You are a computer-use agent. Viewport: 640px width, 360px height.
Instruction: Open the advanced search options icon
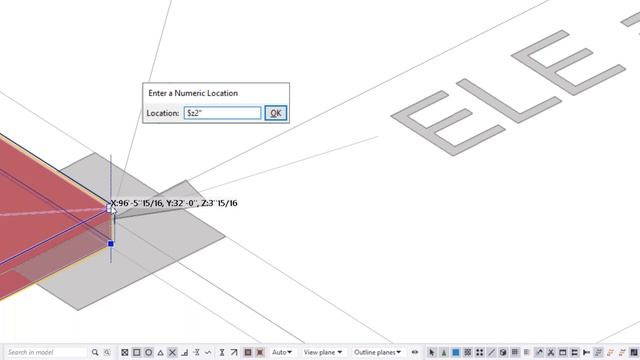tap(107, 352)
